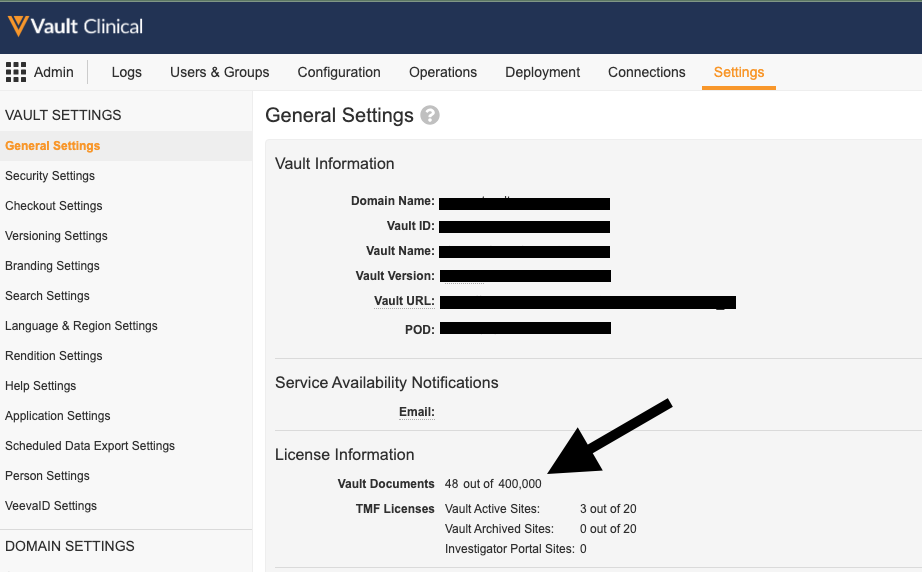Select the Deployment tab
Image resolution: width=922 pixels, height=572 pixels.
coord(542,72)
